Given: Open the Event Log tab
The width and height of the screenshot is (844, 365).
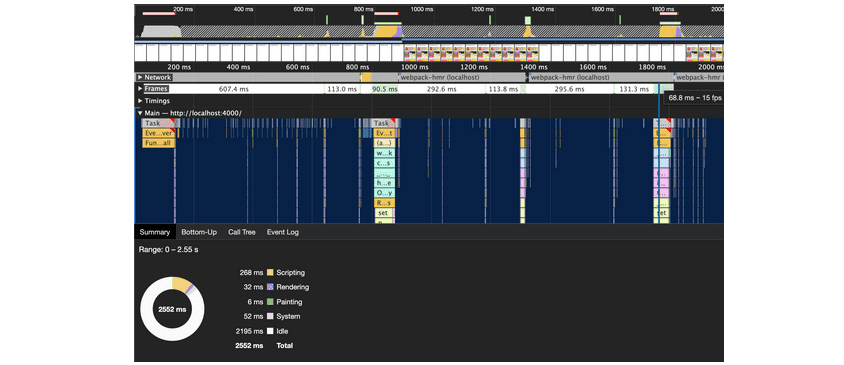Looking at the screenshot, I should 283,232.
